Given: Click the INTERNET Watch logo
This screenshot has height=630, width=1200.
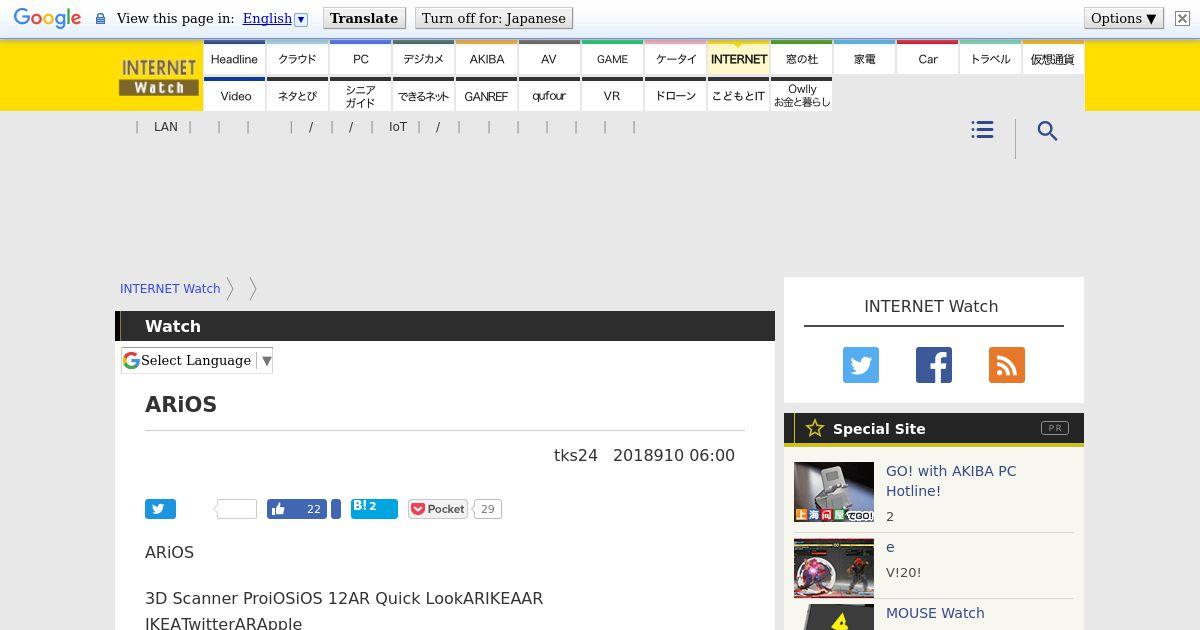Looking at the screenshot, I should coord(159,76).
